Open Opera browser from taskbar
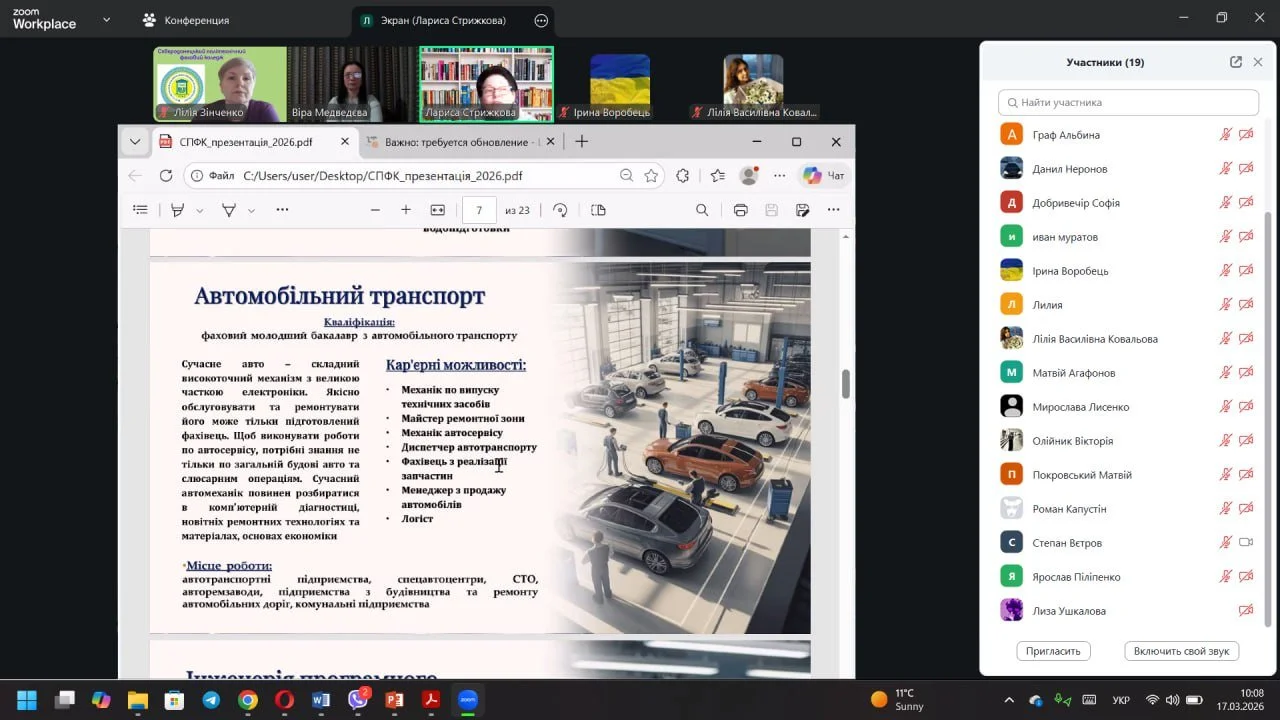Viewport: 1280px width, 720px height. click(284, 700)
